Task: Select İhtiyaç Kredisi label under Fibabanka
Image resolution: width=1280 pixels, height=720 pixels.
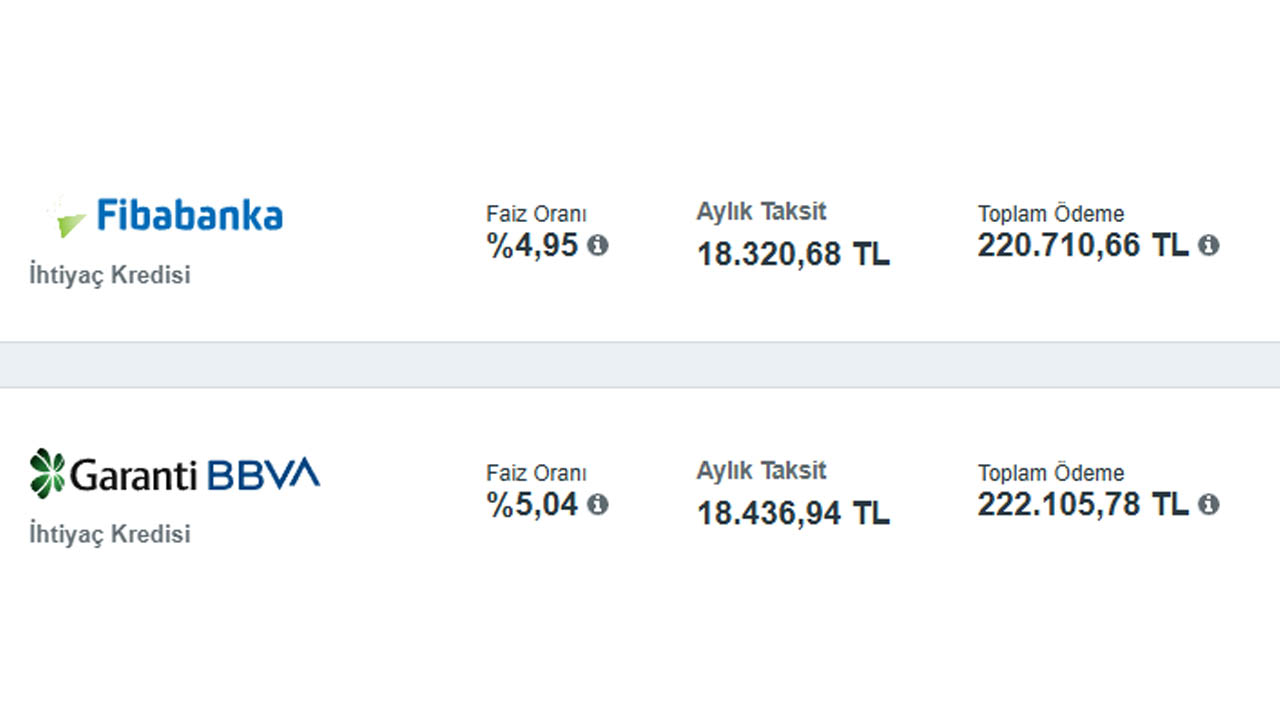Action: (x=110, y=275)
